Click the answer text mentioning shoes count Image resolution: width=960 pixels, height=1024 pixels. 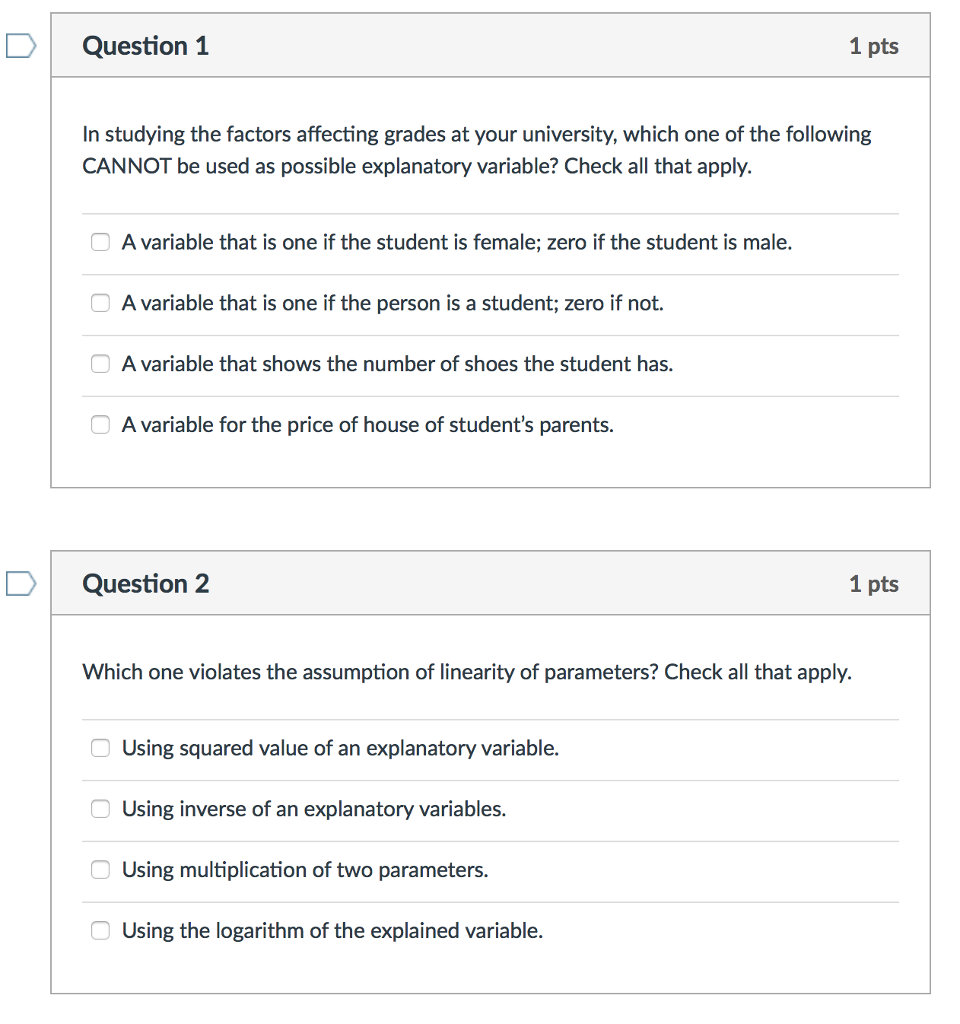pos(397,364)
